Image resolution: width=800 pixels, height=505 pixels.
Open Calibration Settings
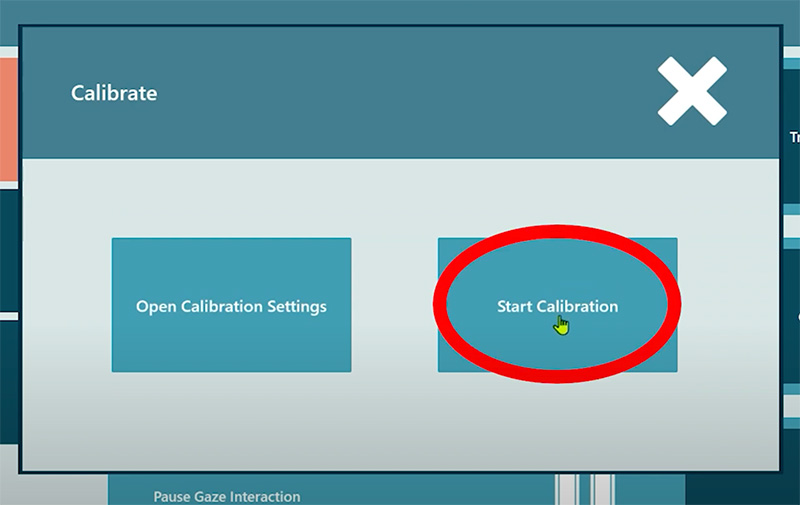coord(231,305)
